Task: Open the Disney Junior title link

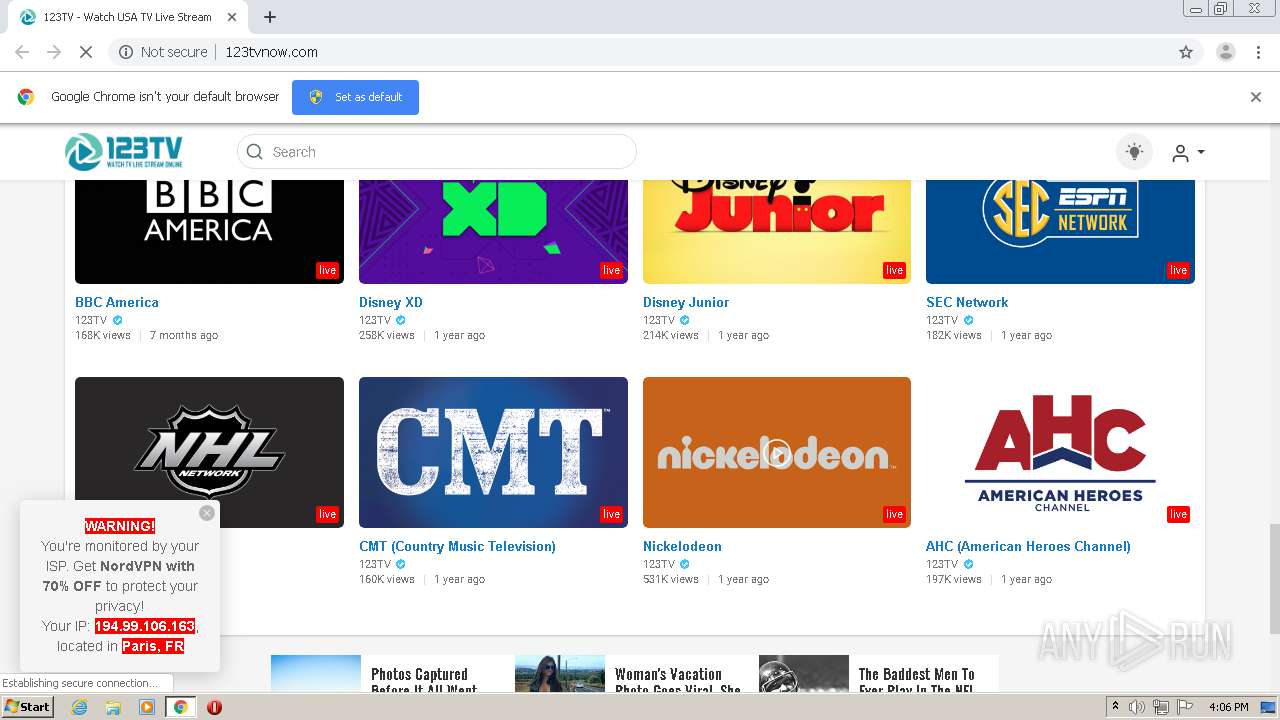Action: [686, 302]
